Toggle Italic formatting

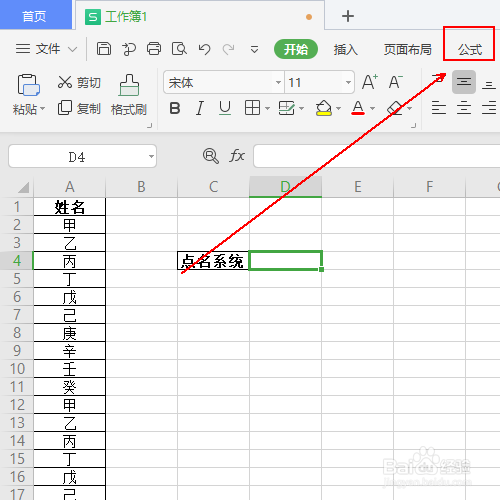coord(200,108)
